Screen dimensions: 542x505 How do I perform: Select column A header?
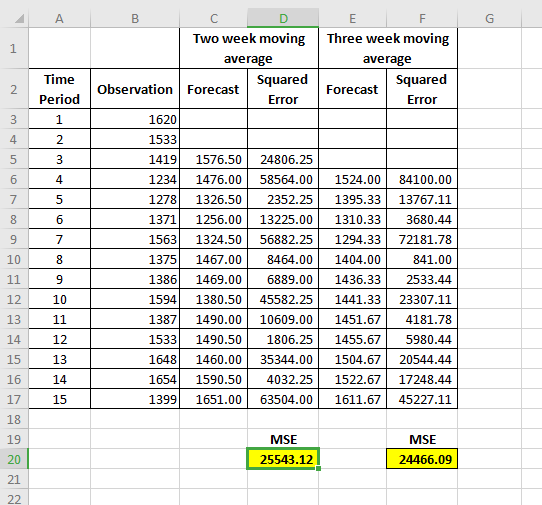[x=59, y=18]
